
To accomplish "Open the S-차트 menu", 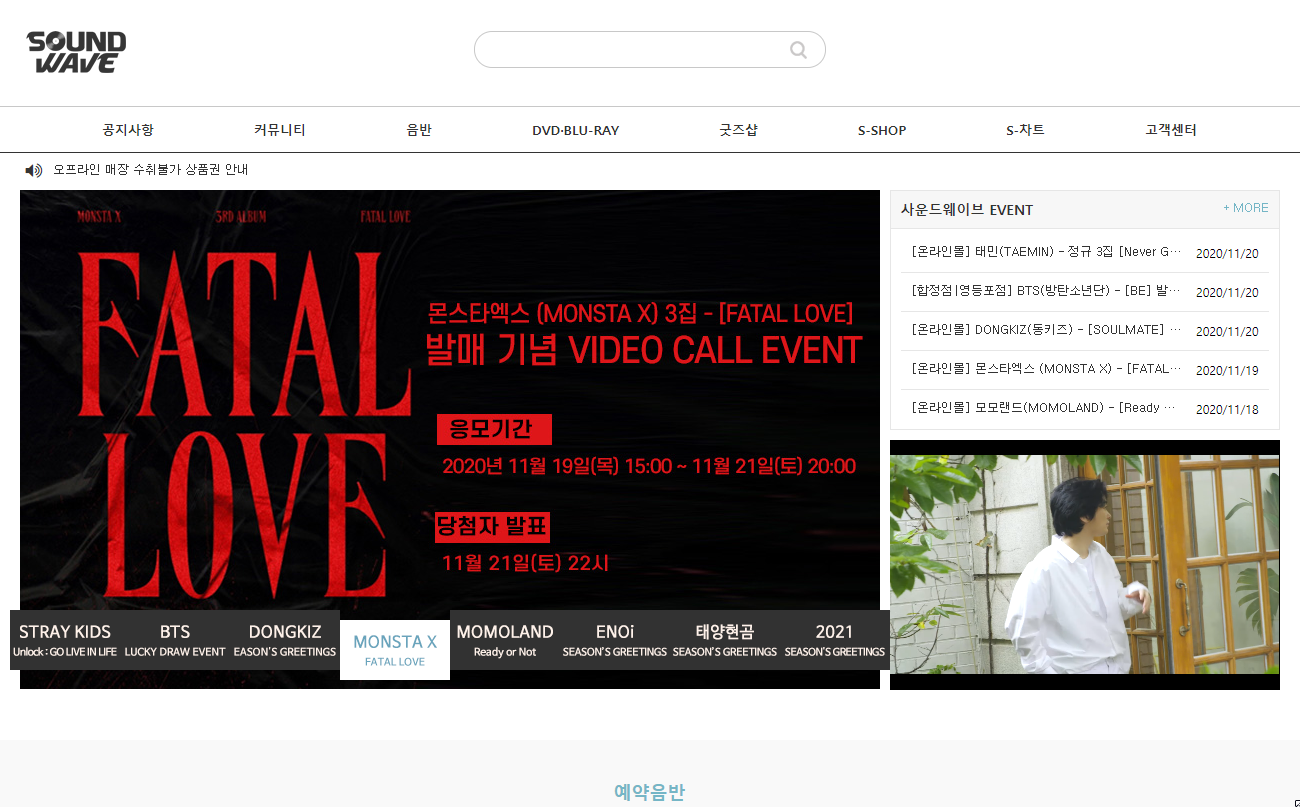I will click(1025, 130).
